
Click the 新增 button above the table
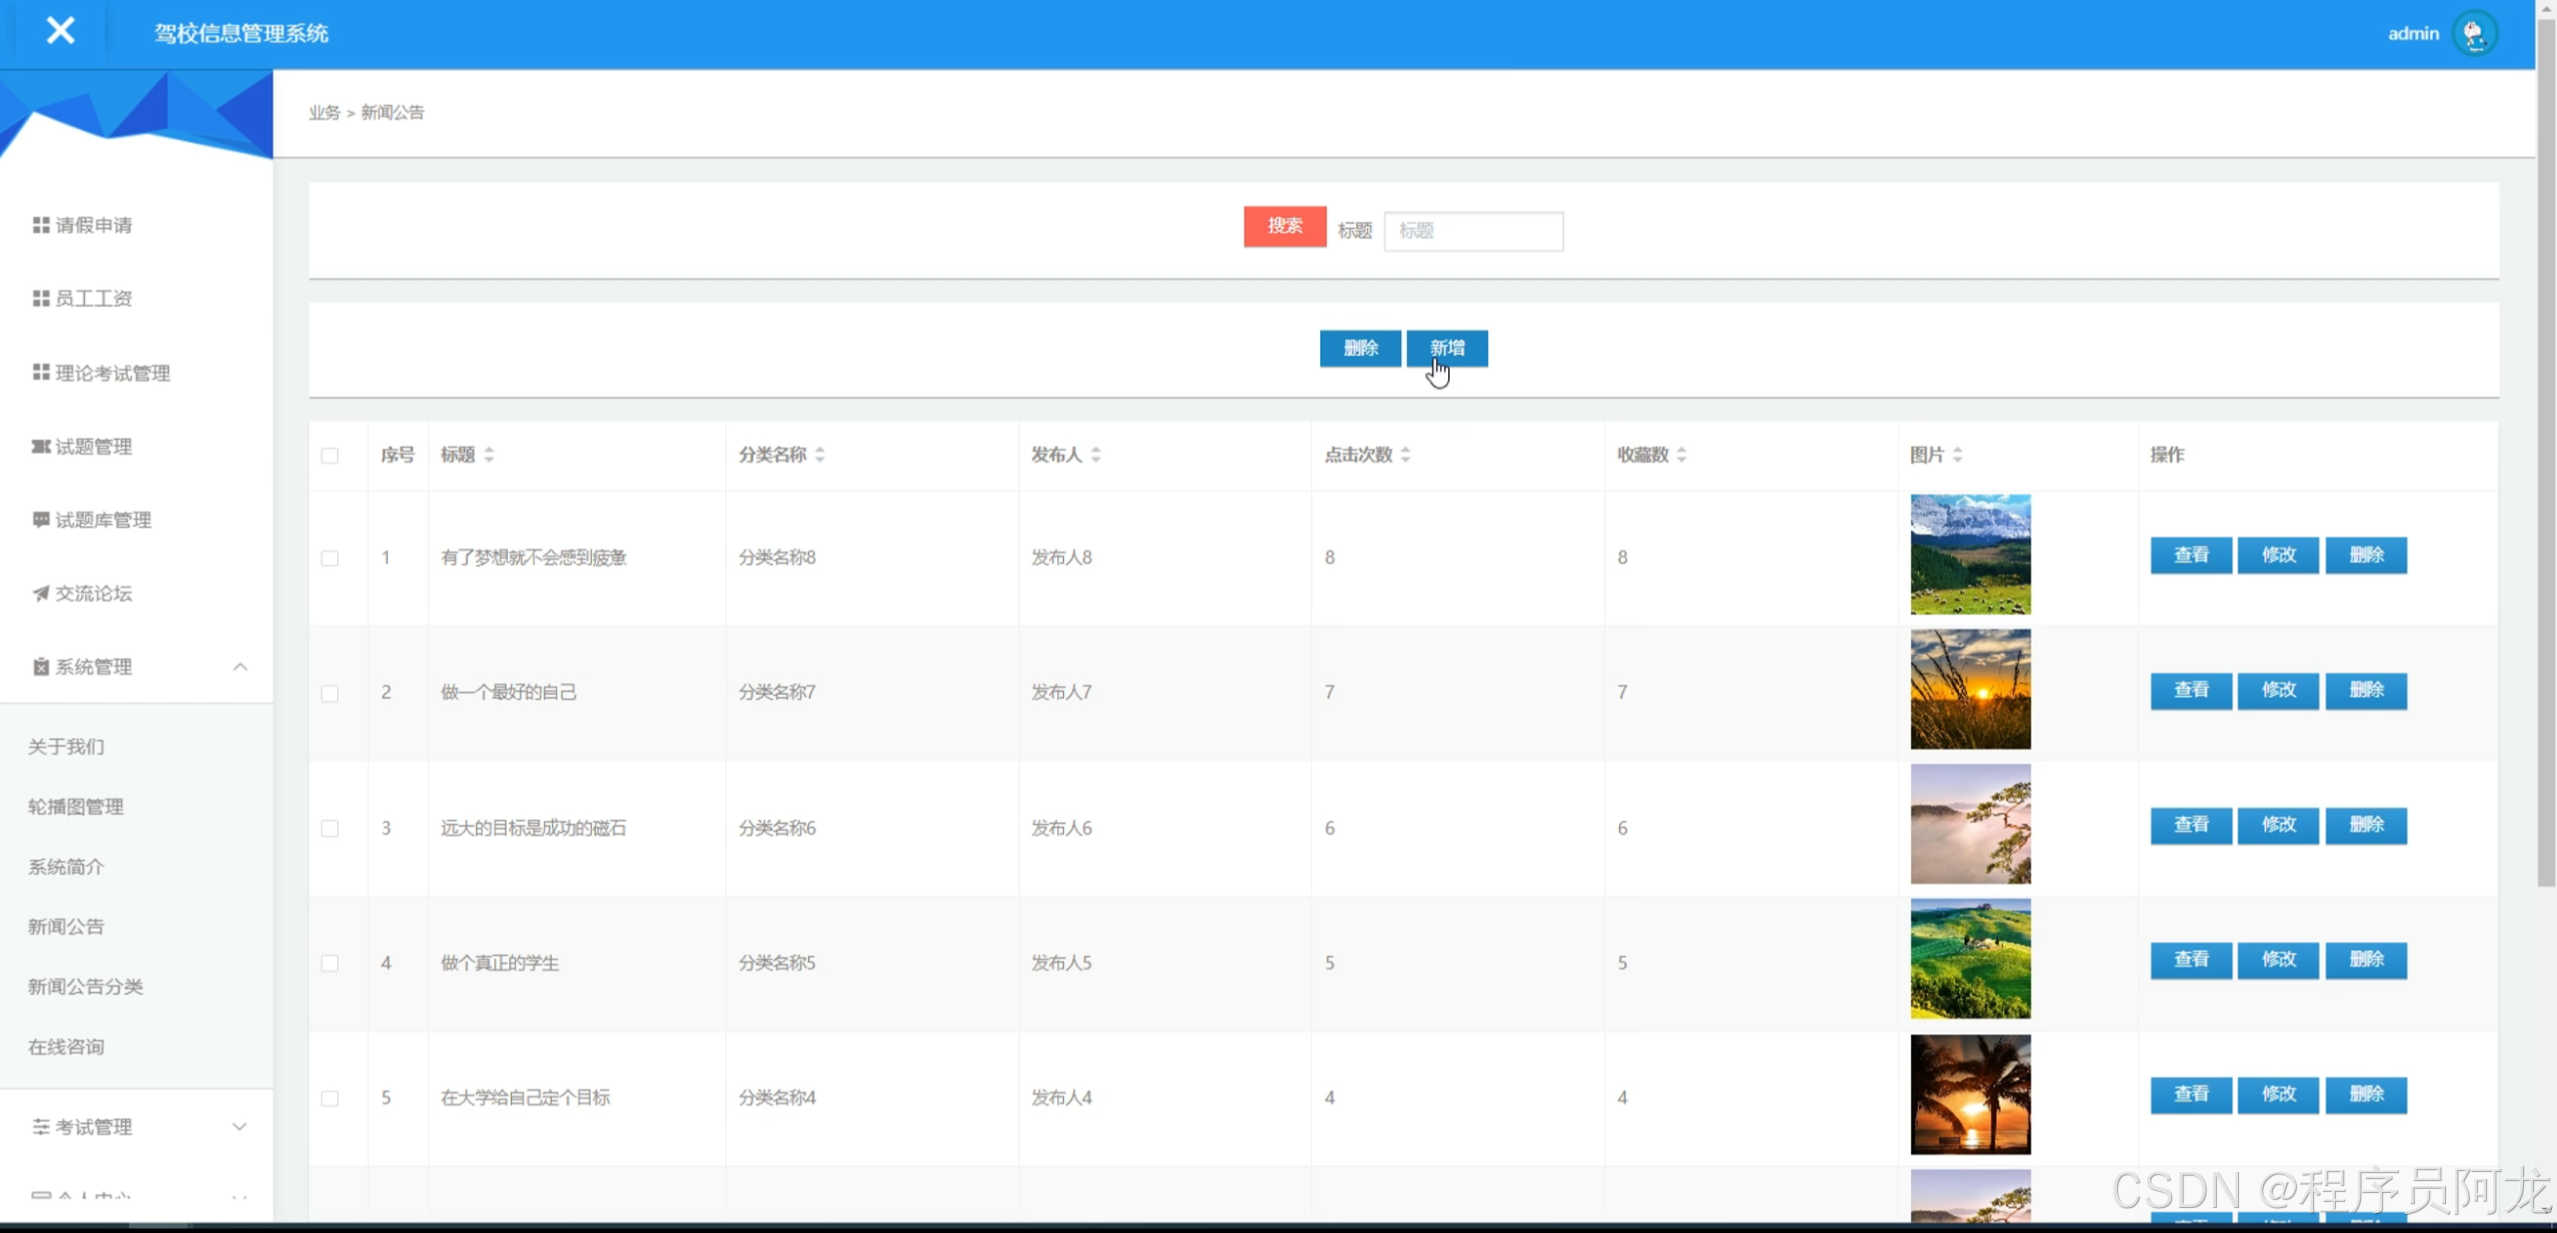tap(1446, 348)
